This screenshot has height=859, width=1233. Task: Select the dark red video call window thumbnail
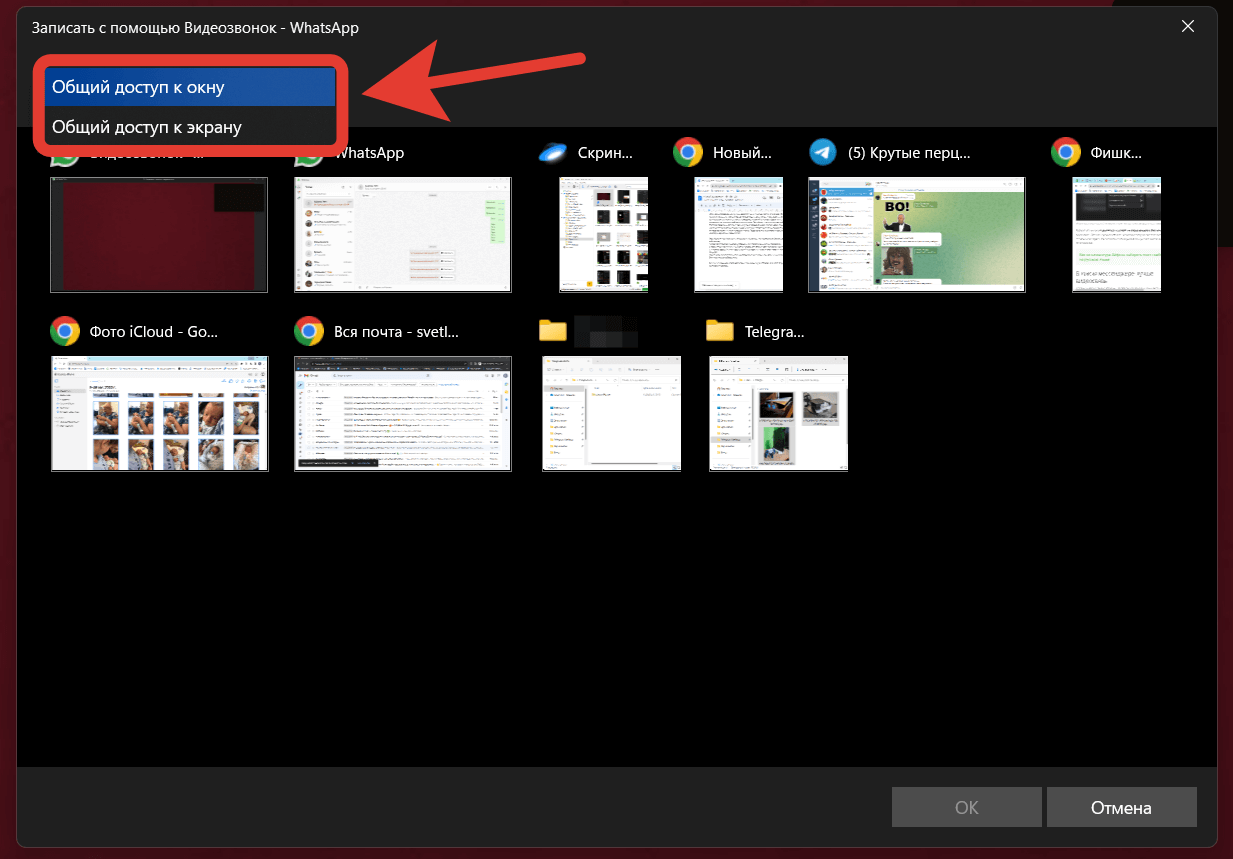(x=159, y=235)
